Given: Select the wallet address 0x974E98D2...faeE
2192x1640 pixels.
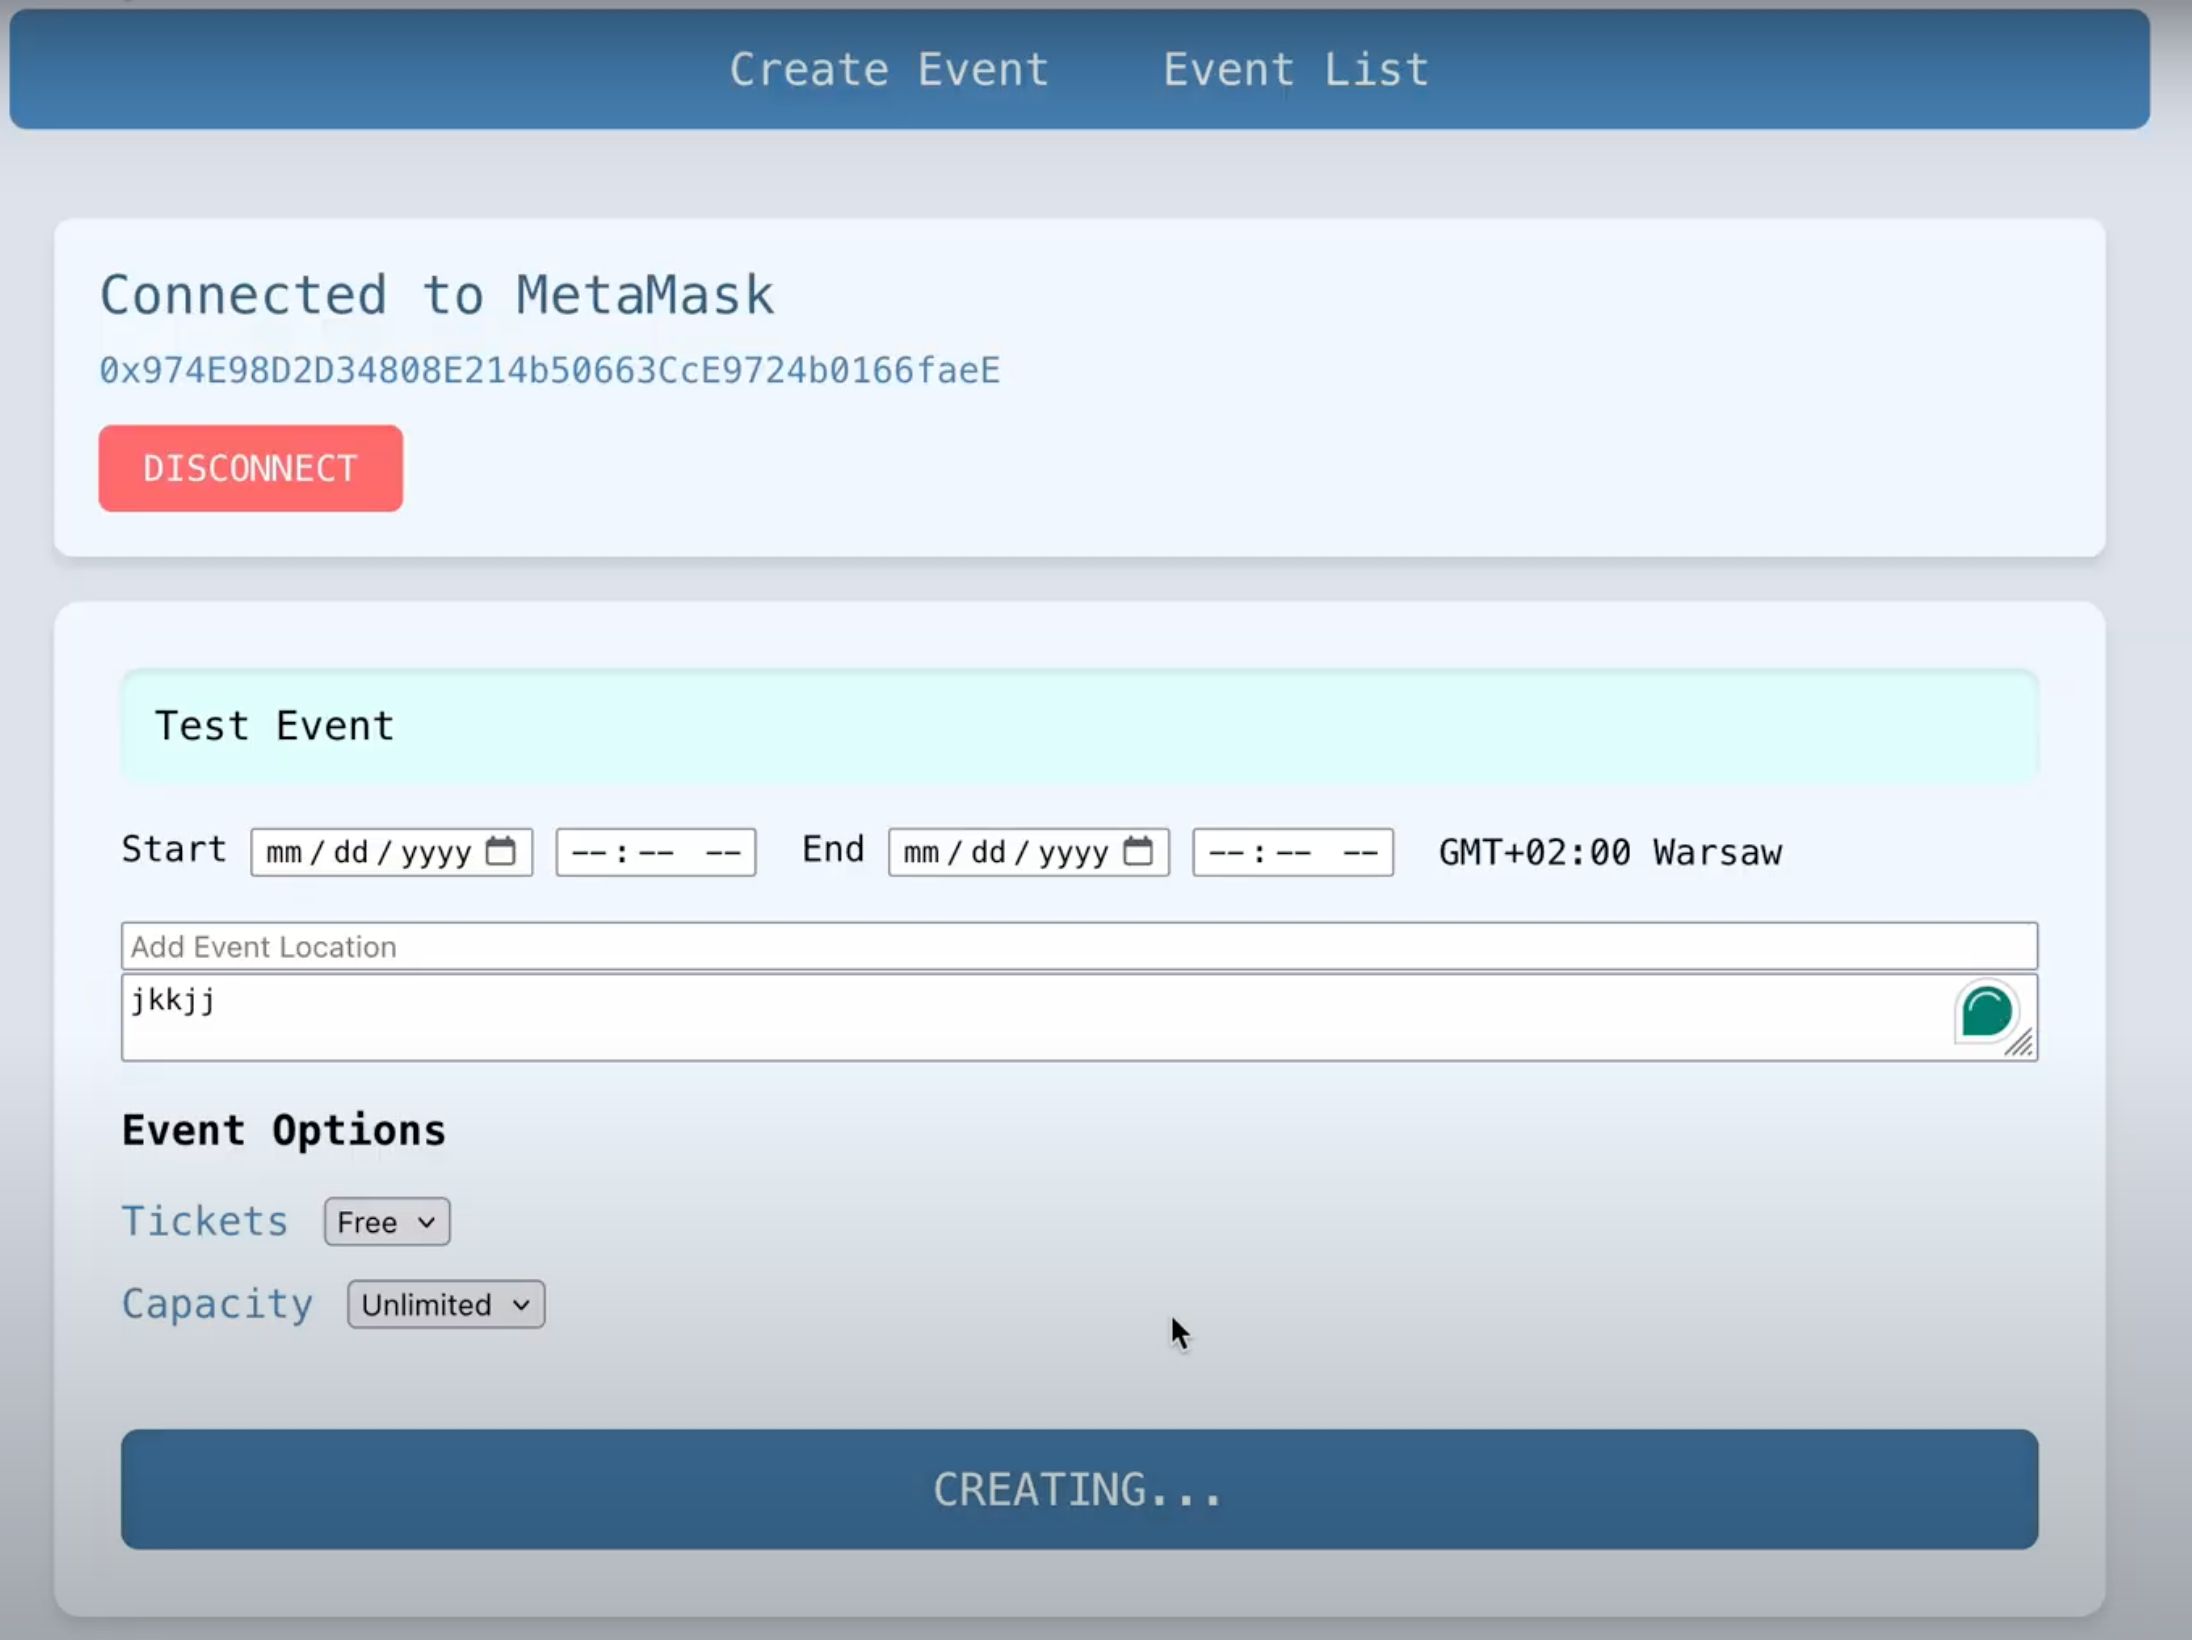Looking at the screenshot, I should 549,370.
